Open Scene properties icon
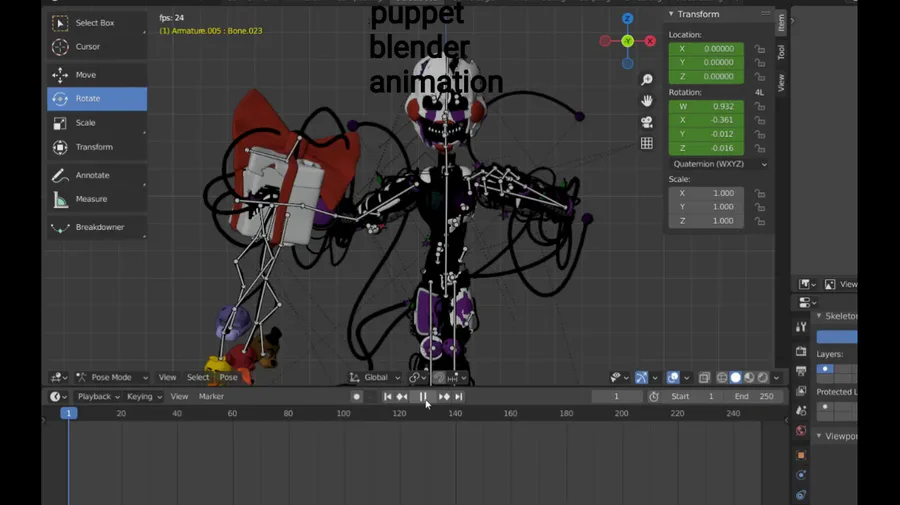Viewport: 900px width, 505px height. pyautogui.click(x=801, y=411)
